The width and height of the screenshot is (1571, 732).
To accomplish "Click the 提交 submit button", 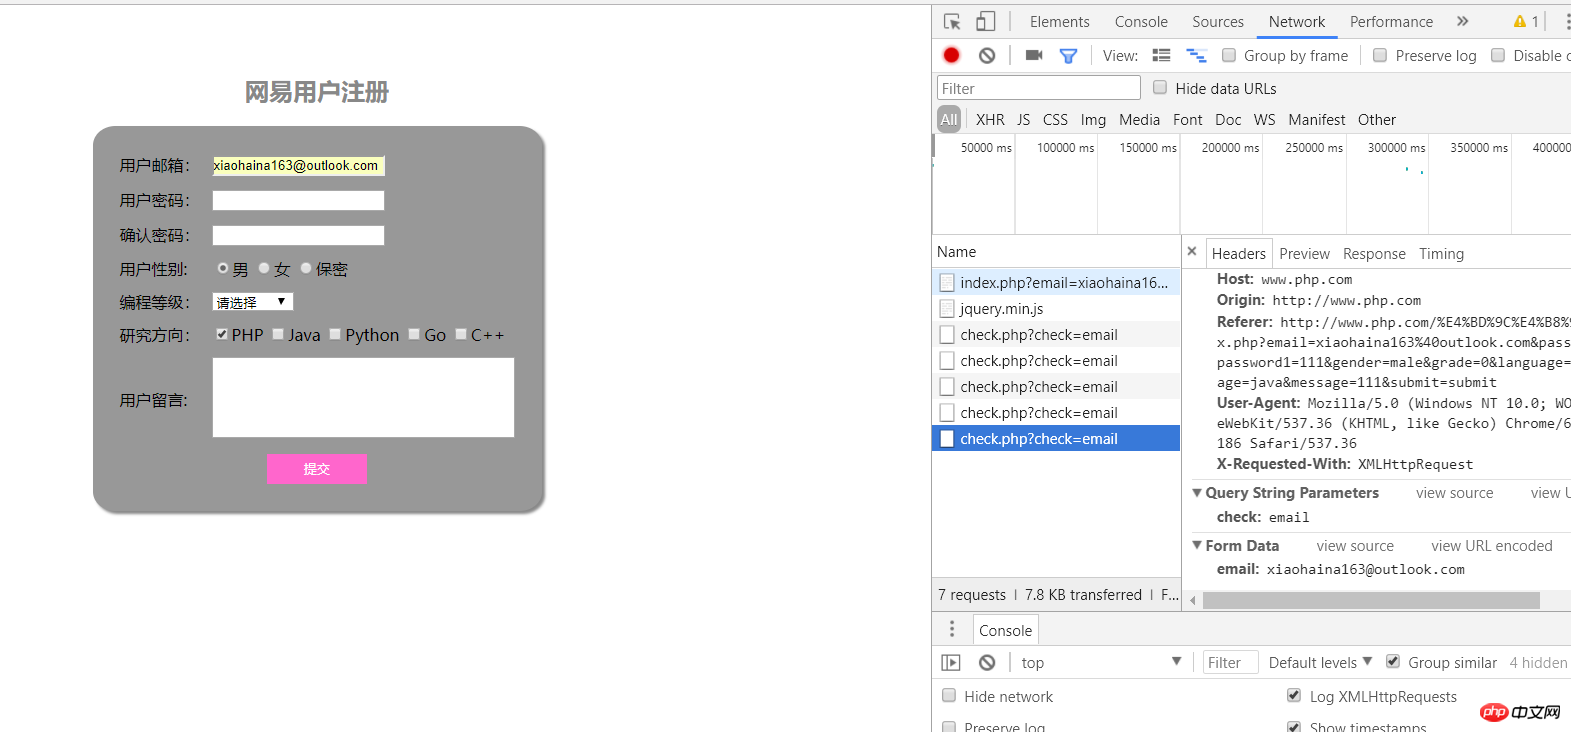I will (x=317, y=468).
